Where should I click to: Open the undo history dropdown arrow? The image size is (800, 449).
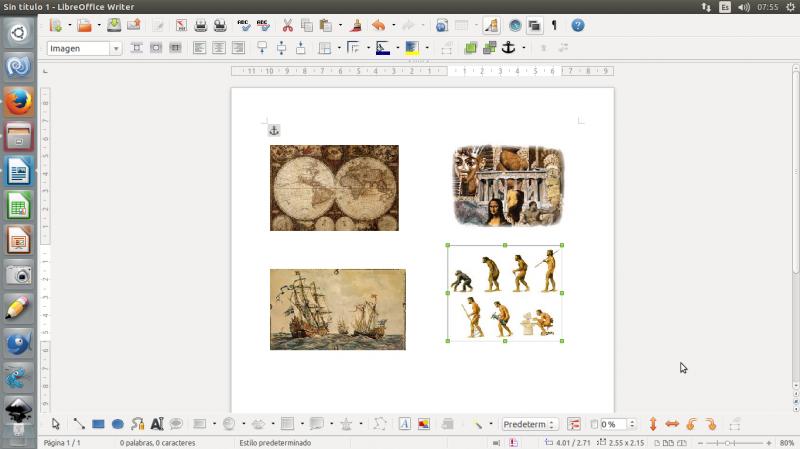(393, 26)
